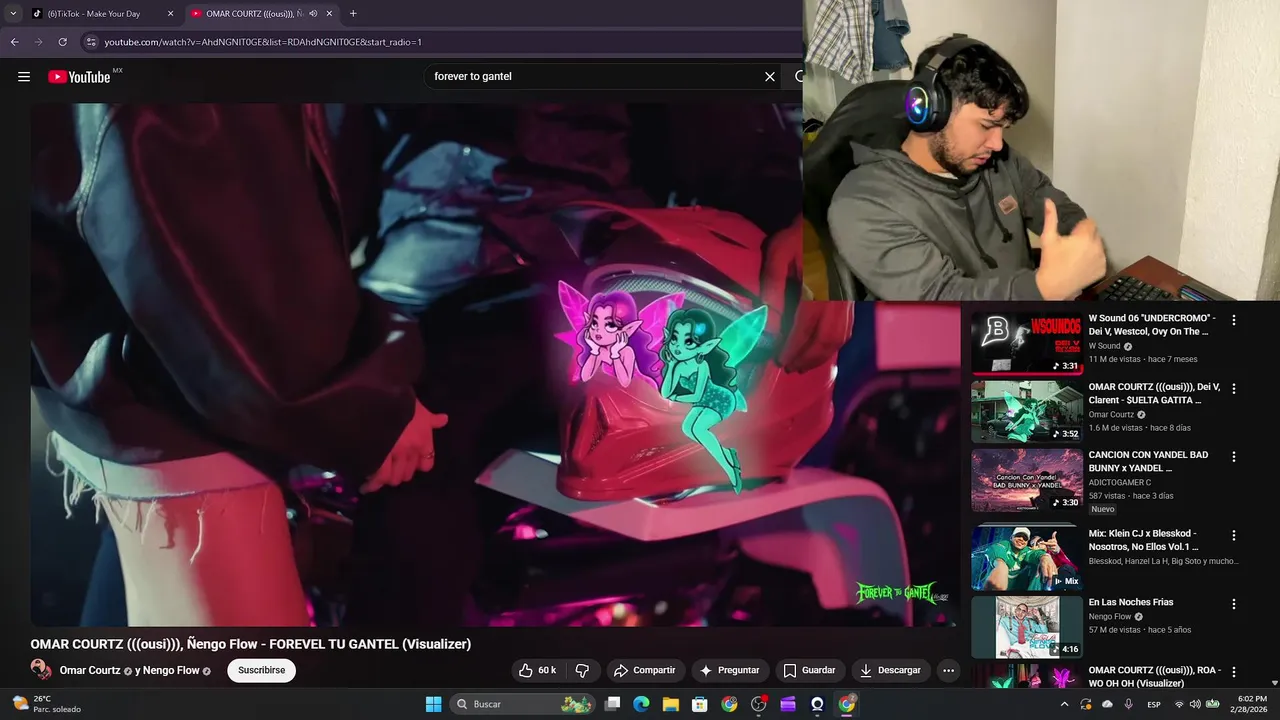1280x720 pixels.
Task: Click the Preguntar ask button
Action: click(x=729, y=670)
